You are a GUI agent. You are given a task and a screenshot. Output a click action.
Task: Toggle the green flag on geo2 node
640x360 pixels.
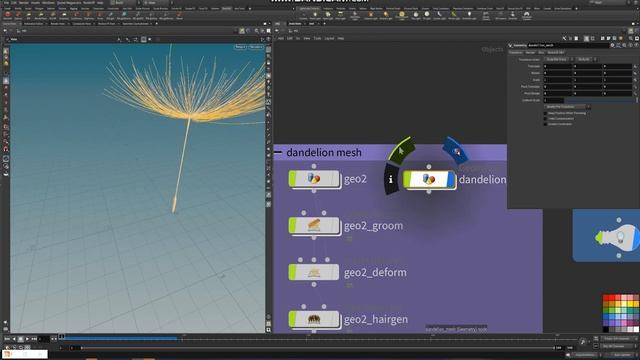tap(293, 178)
